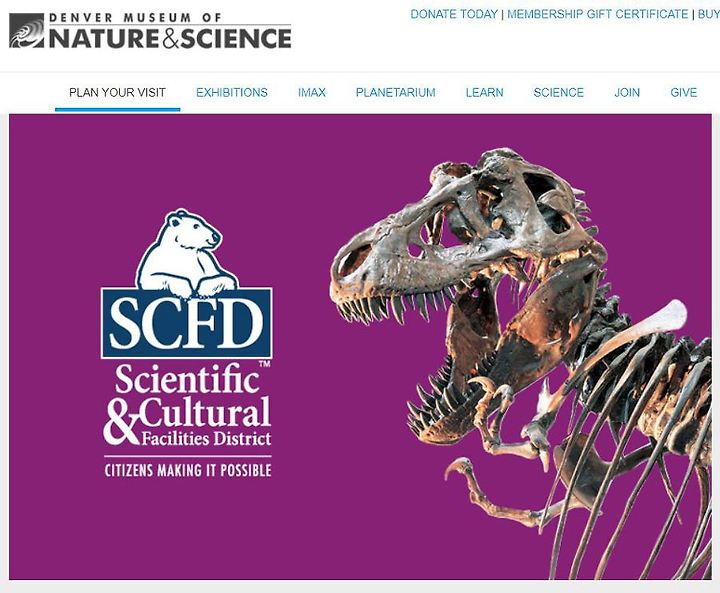
Task: Open the Plan Your Visit tab
Action: (x=118, y=92)
